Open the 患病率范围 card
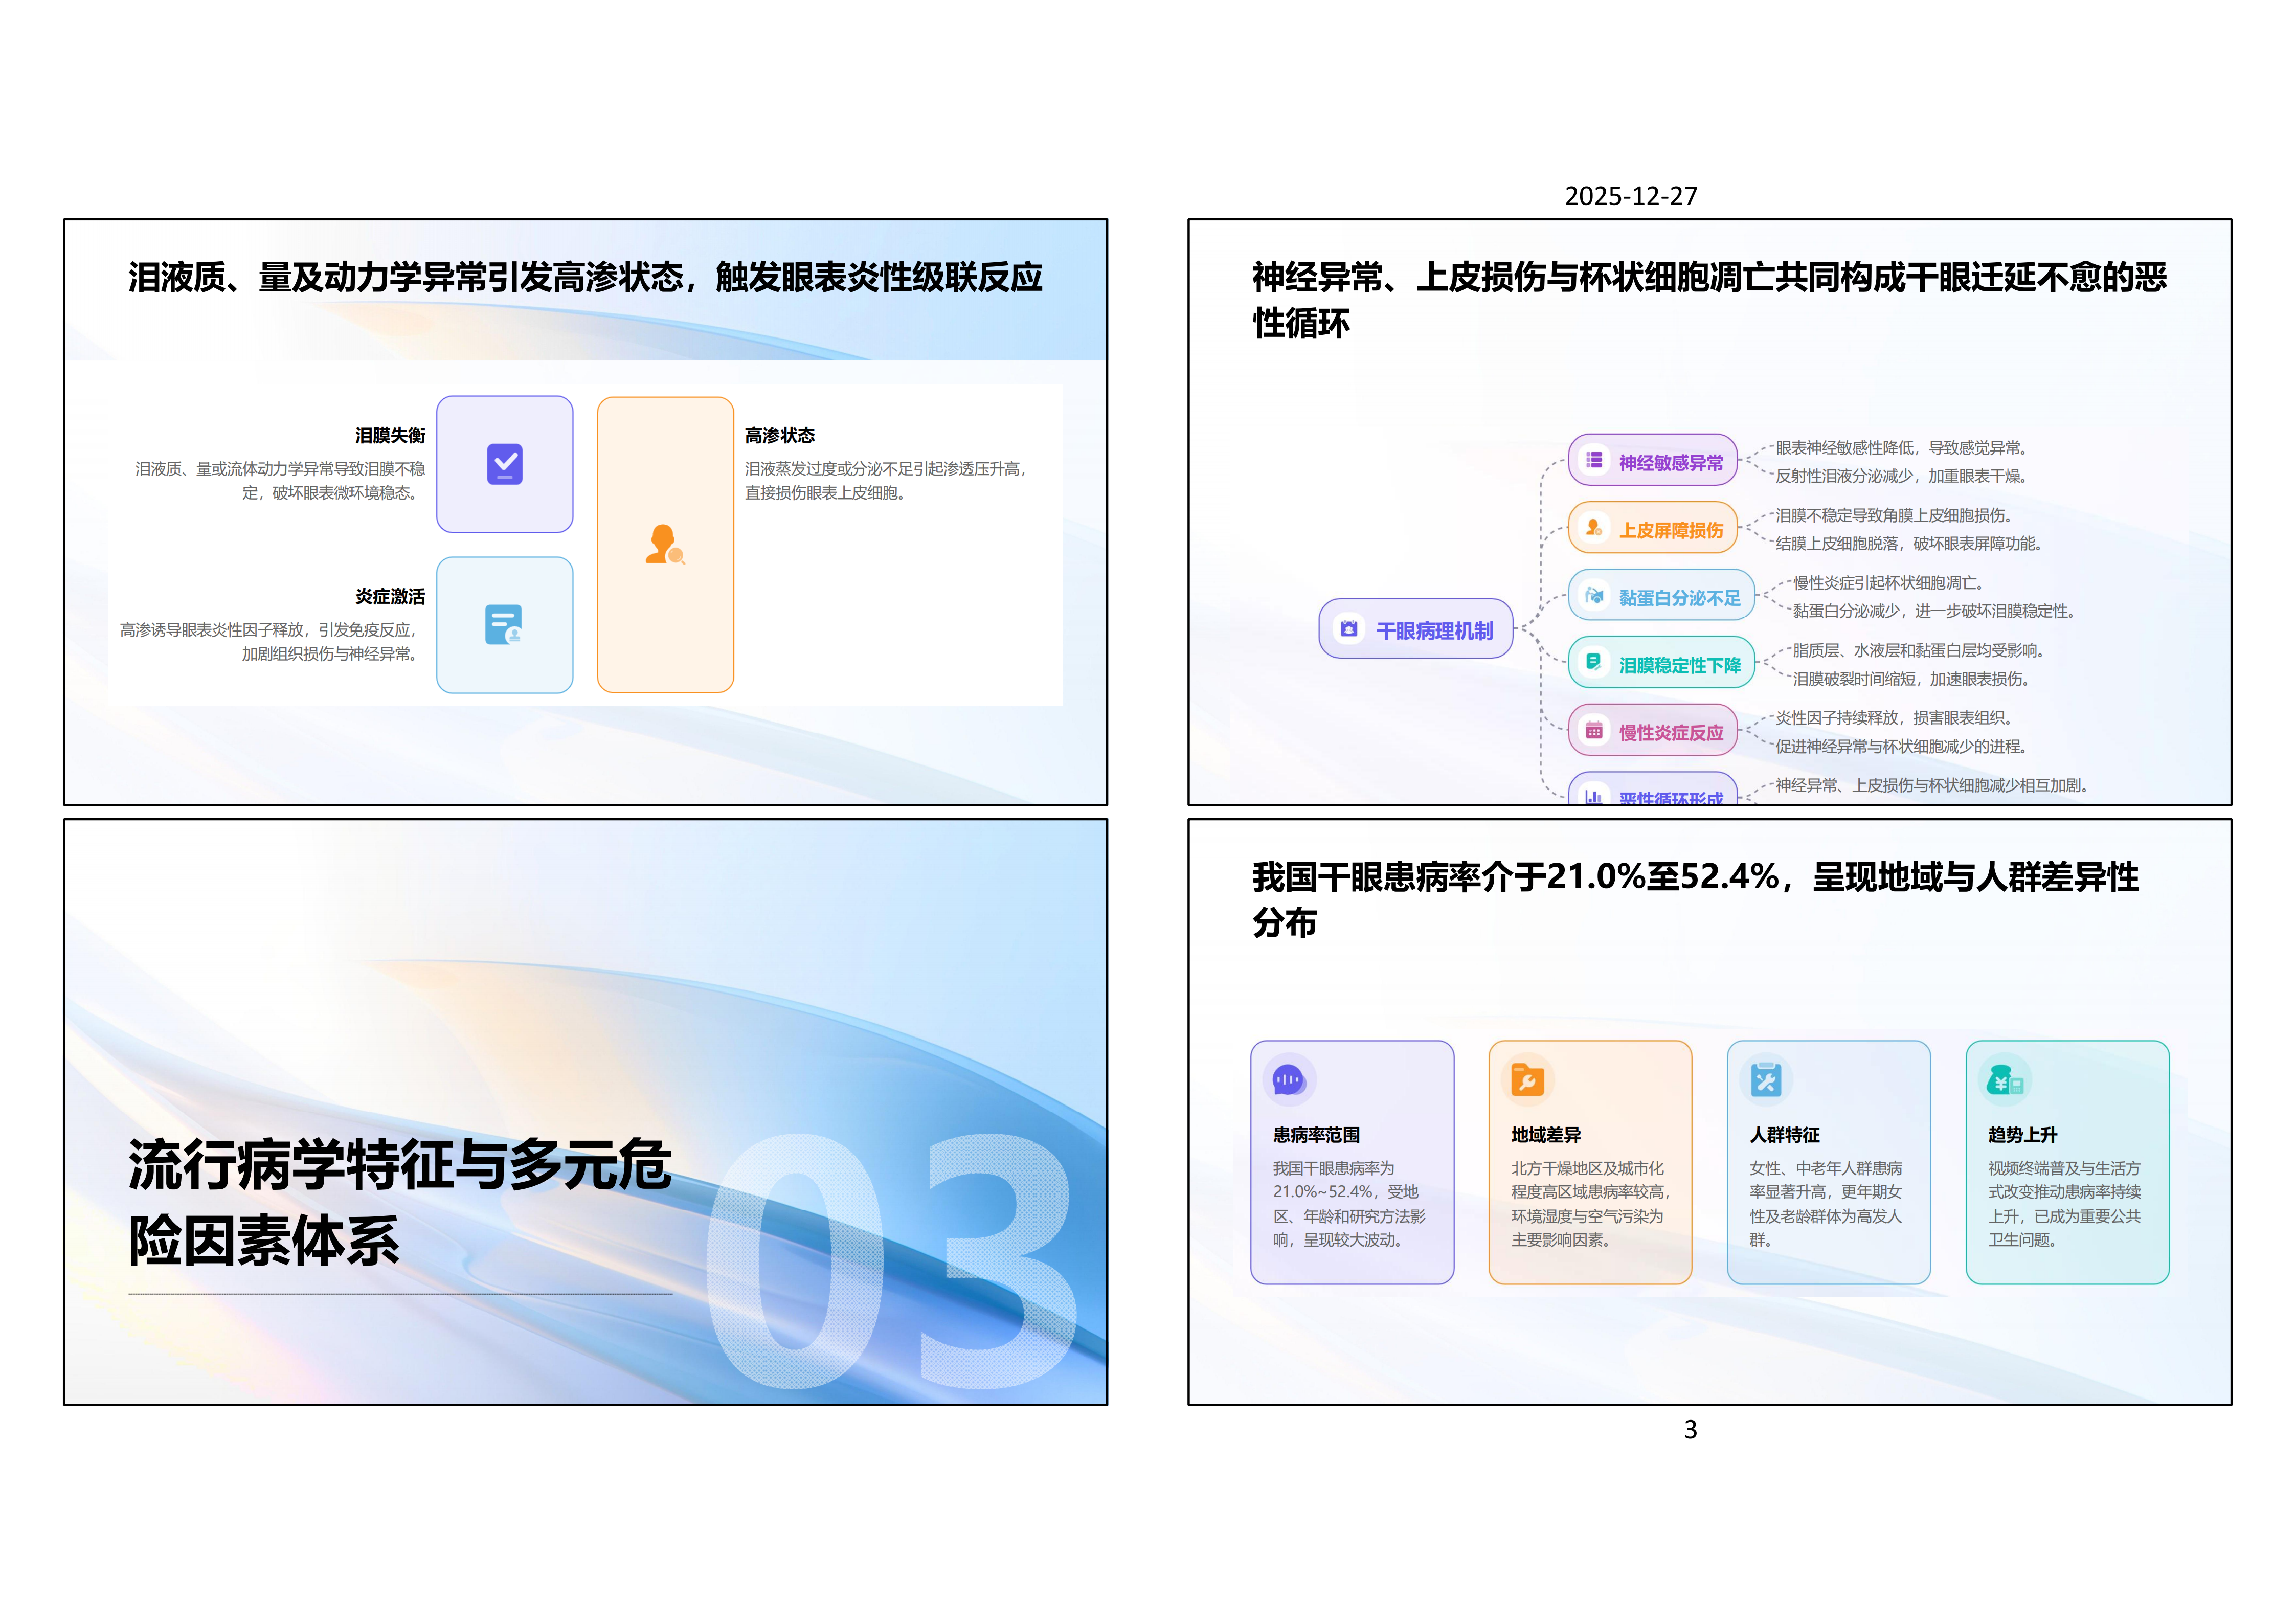The width and height of the screenshot is (2296, 1623). (1353, 1160)
